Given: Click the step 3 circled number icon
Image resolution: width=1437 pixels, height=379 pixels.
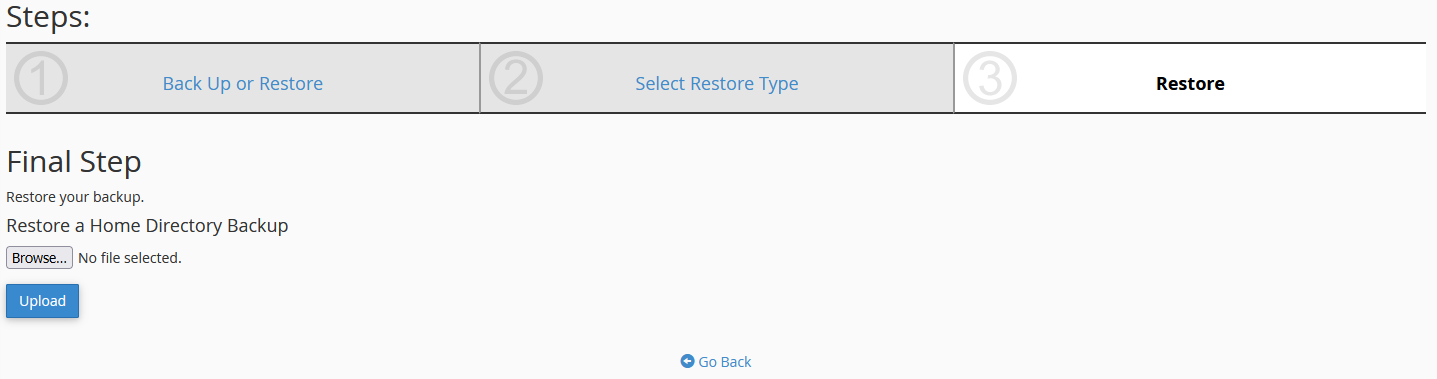Looking at the screenshot, I should point(989,79).
